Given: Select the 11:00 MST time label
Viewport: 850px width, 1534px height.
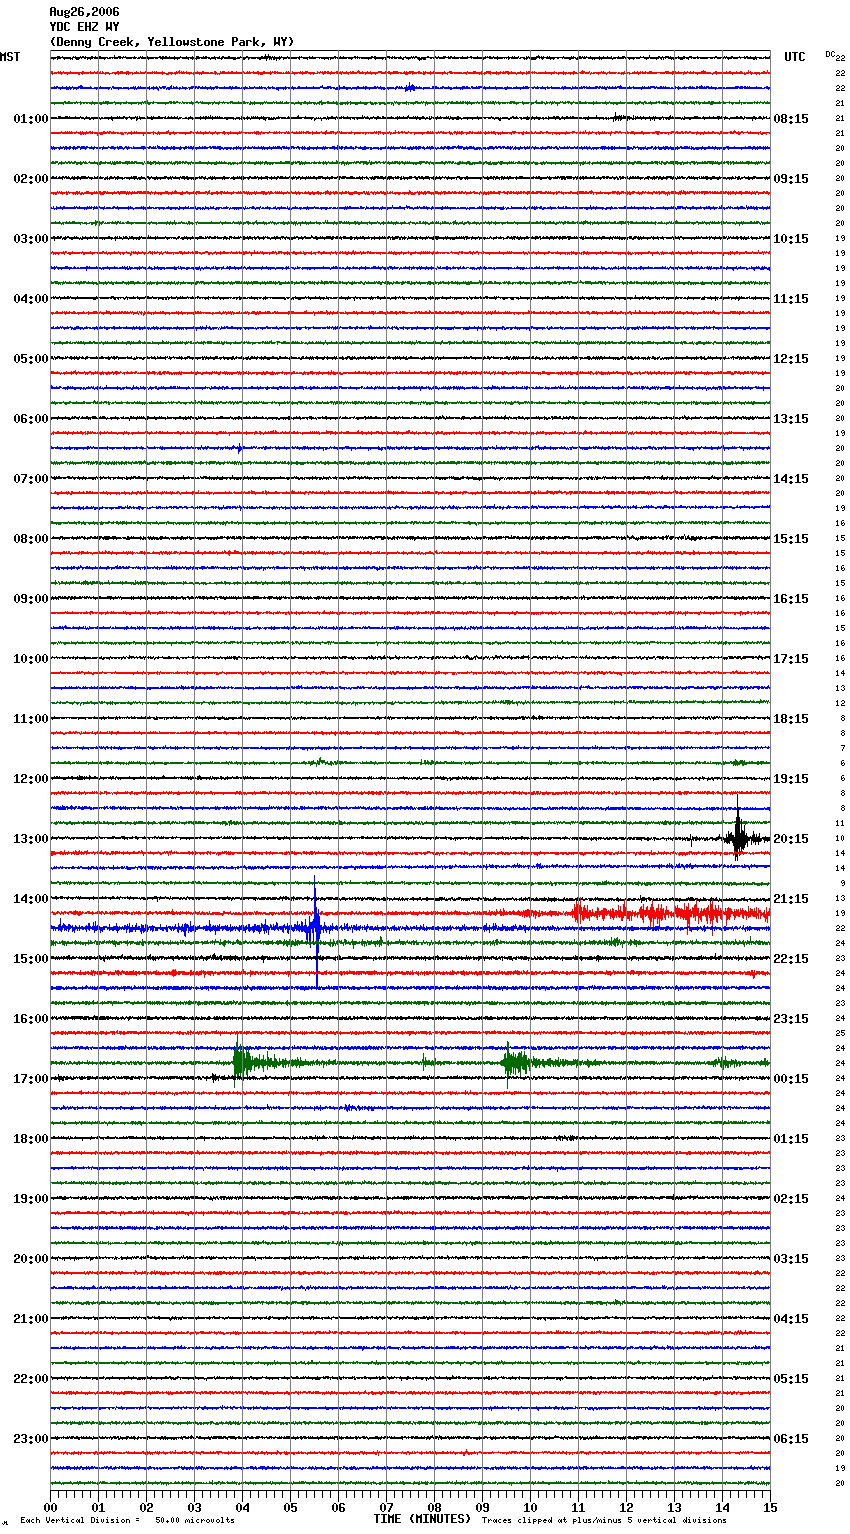Looking at the screenshot, I should [x=31, y=719].
